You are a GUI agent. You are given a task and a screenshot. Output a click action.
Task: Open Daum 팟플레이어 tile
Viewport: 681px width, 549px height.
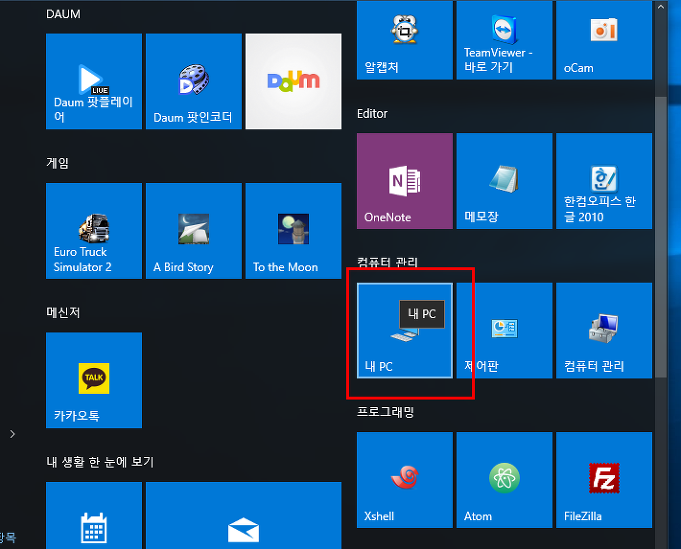(x=94, y=81)
